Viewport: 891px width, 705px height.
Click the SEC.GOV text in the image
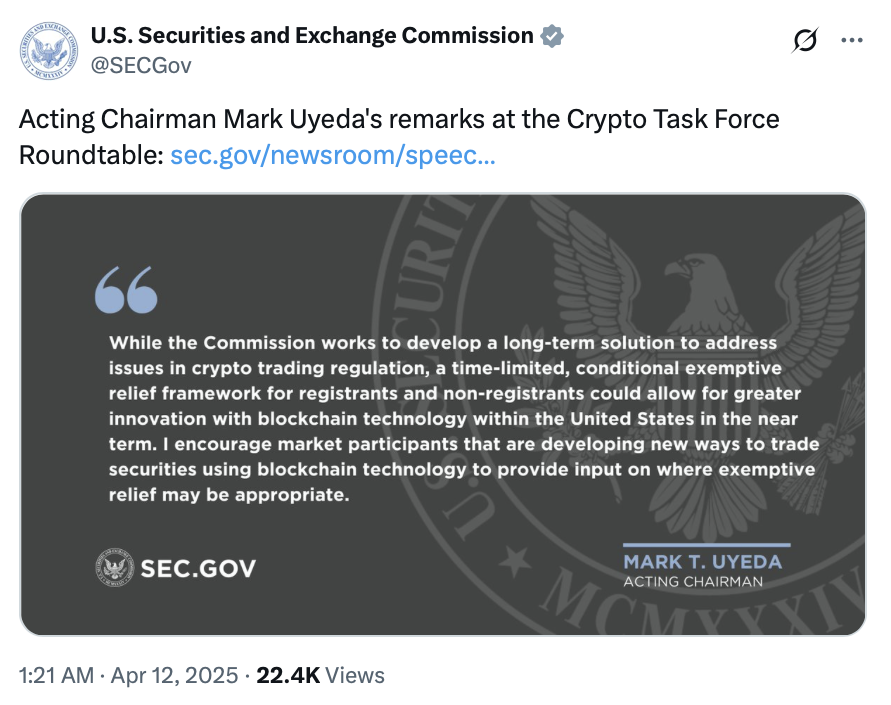(x=198, y=569)
